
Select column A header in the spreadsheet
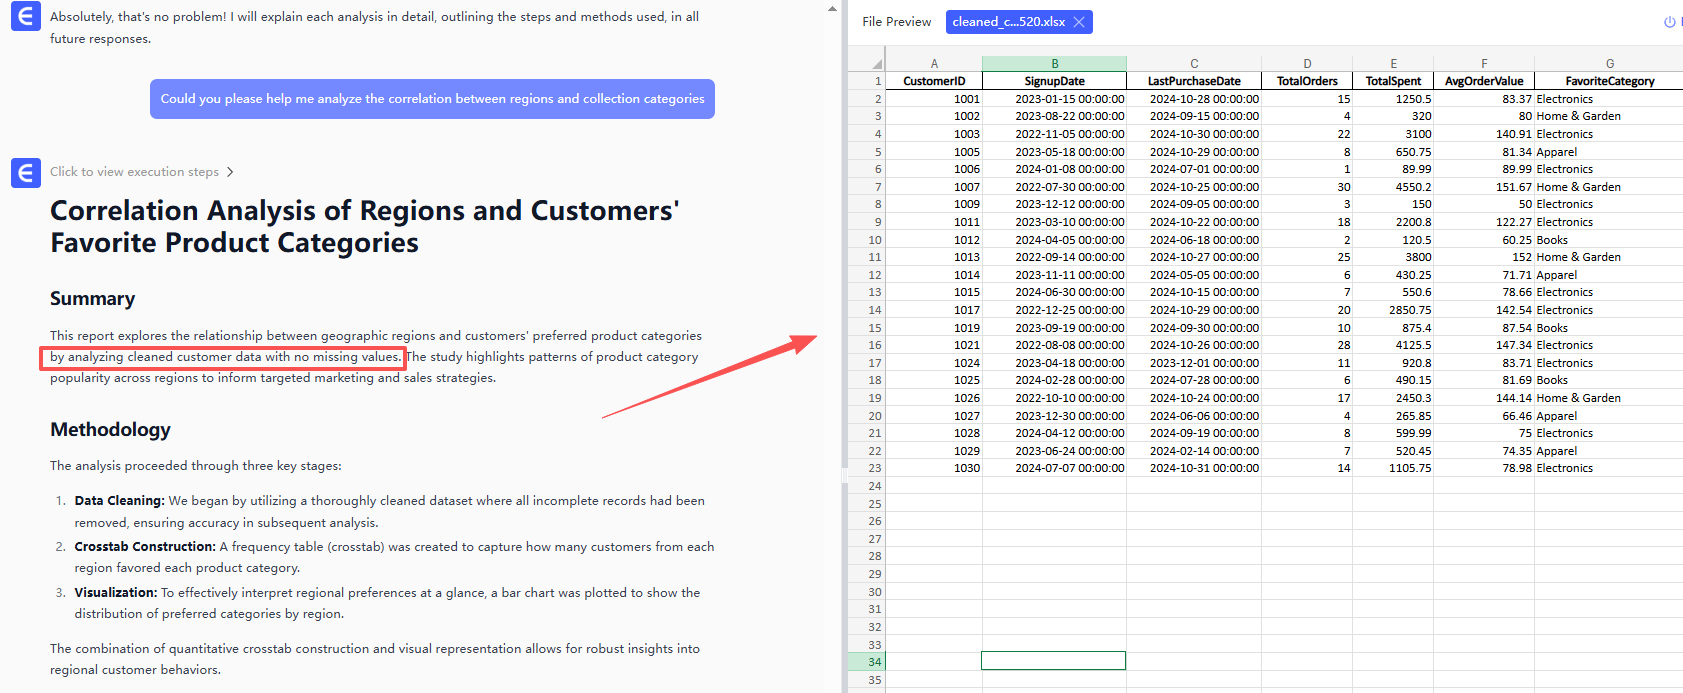pyautogui.click(x=934, y=64)
